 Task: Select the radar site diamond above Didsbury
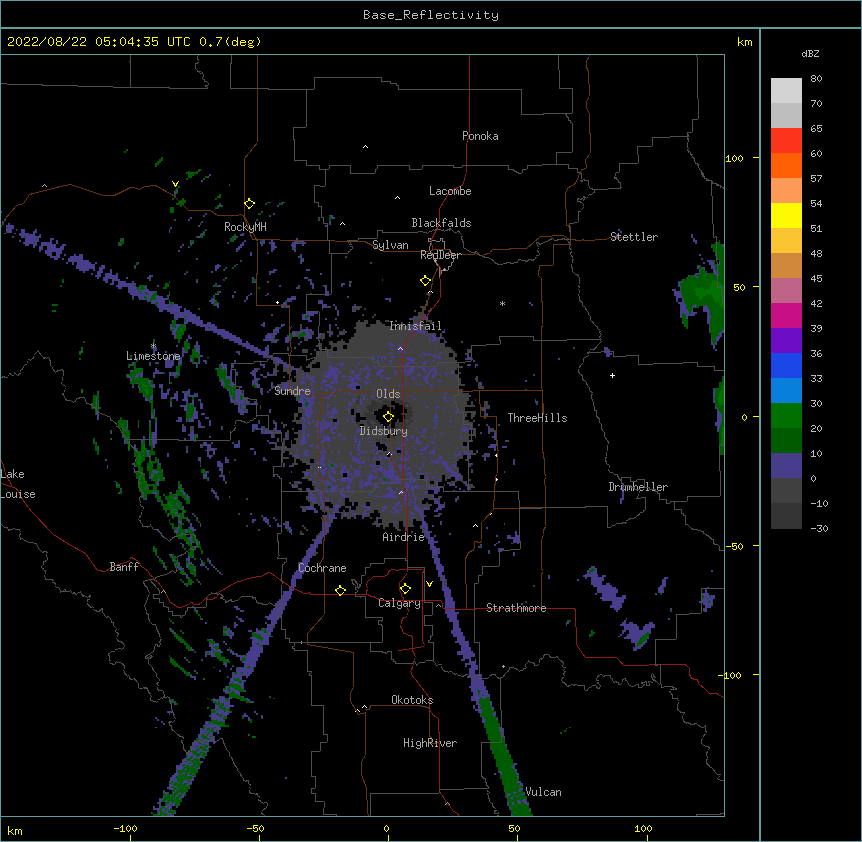pos(388,417)
